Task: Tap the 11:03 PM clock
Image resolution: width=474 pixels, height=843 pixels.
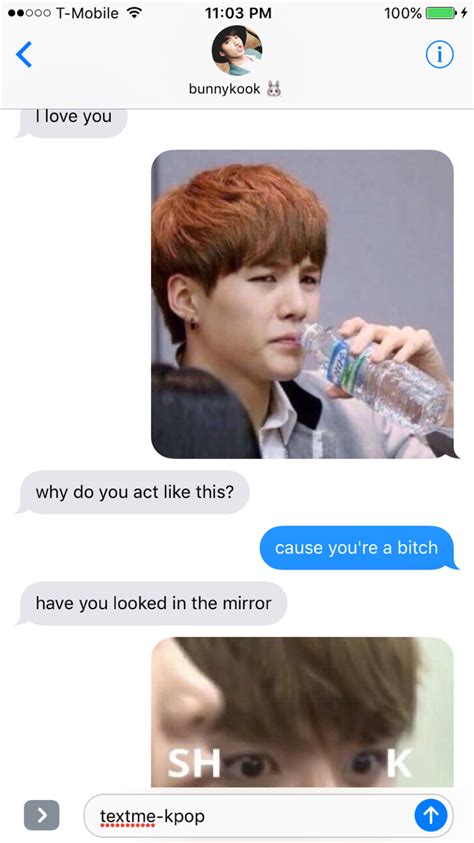Action: pyautogui.click(x=238, y=13)
